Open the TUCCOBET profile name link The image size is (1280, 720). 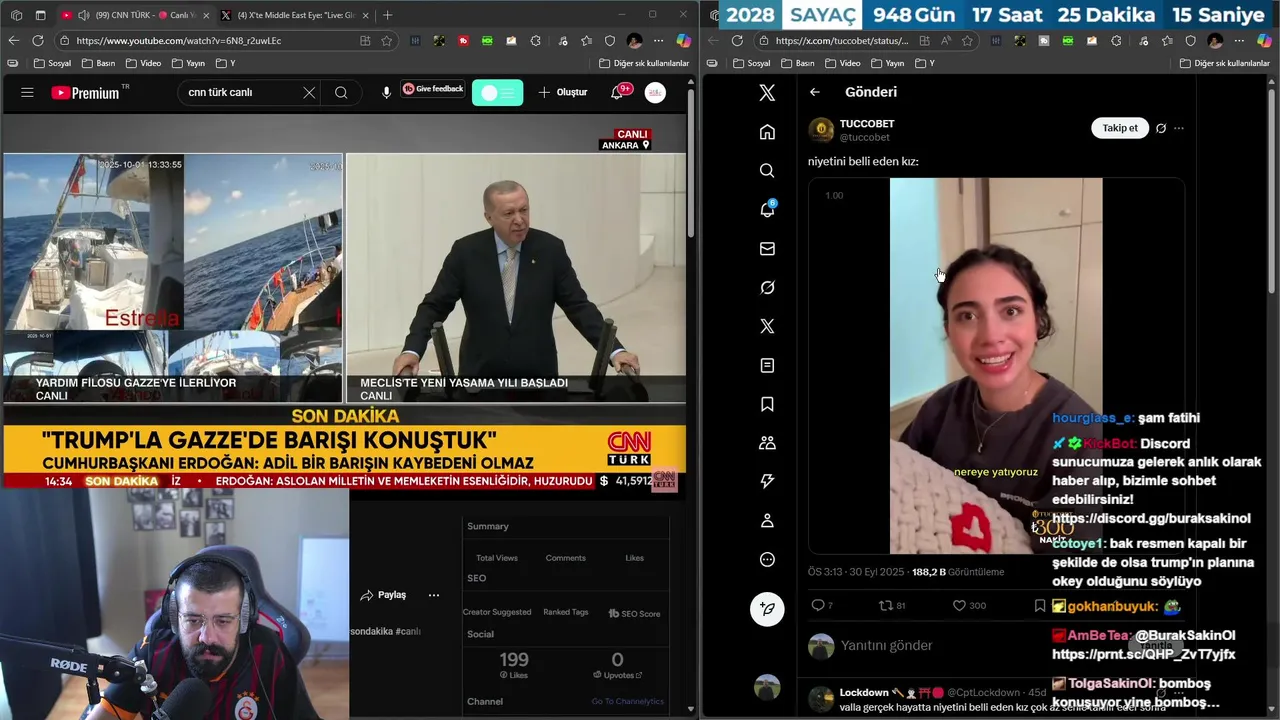867,124
